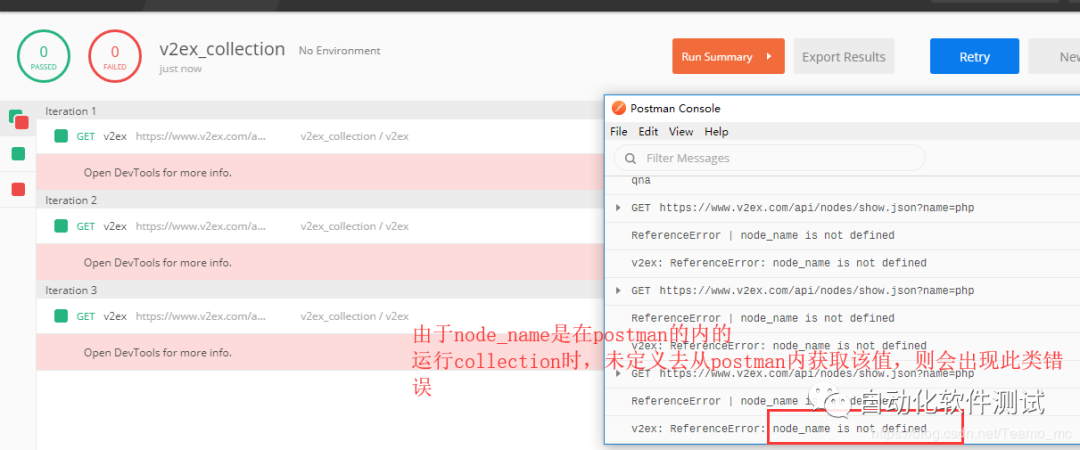Open View menu in Postman Console
The image size is (1080, 450).
point(681,132)
